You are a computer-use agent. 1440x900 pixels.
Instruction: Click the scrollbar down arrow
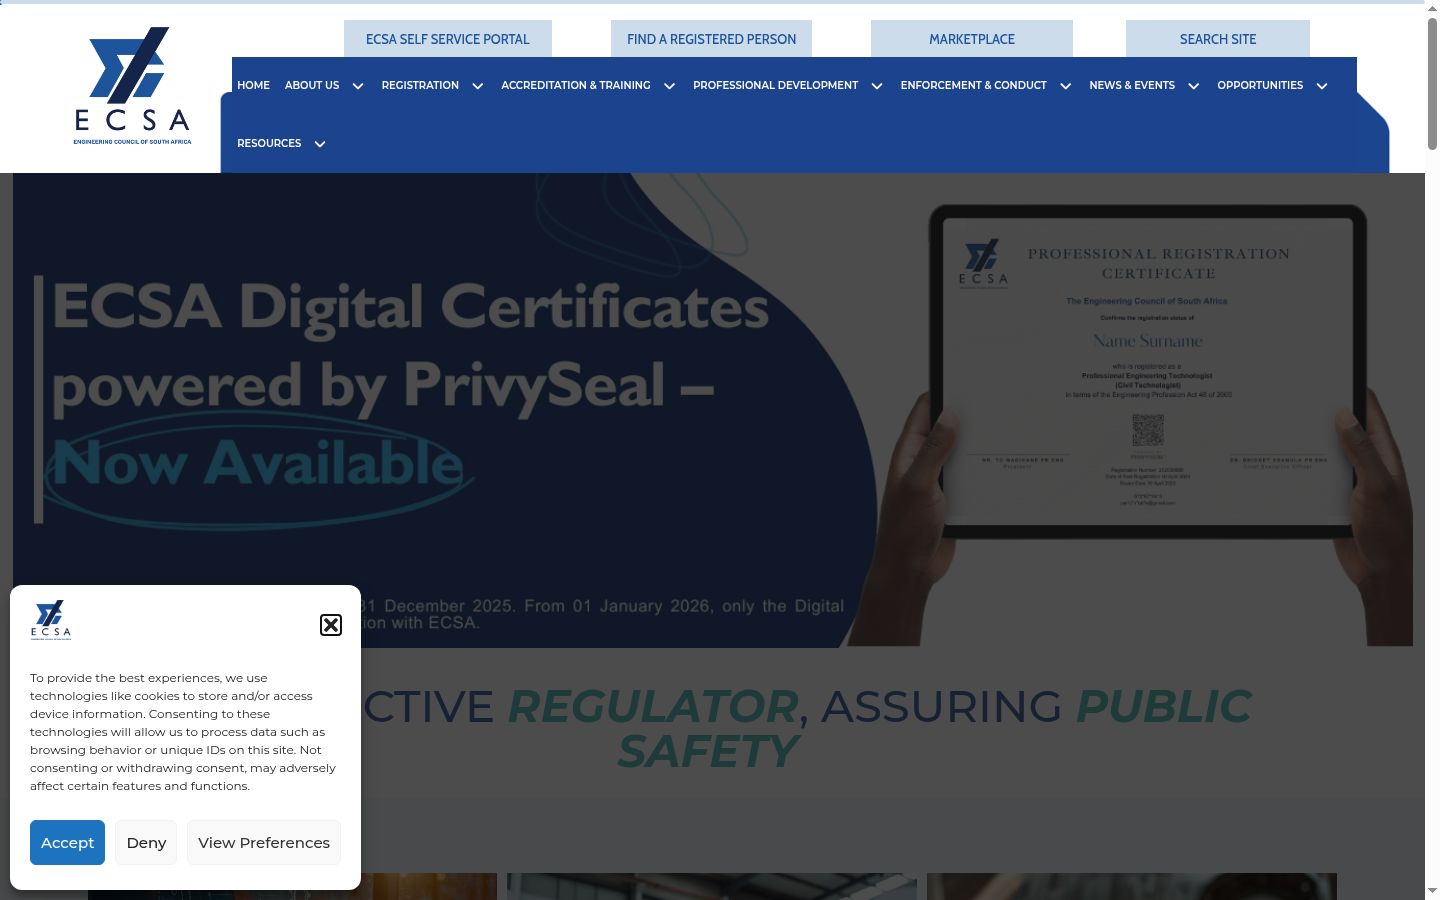point(1432,890)
